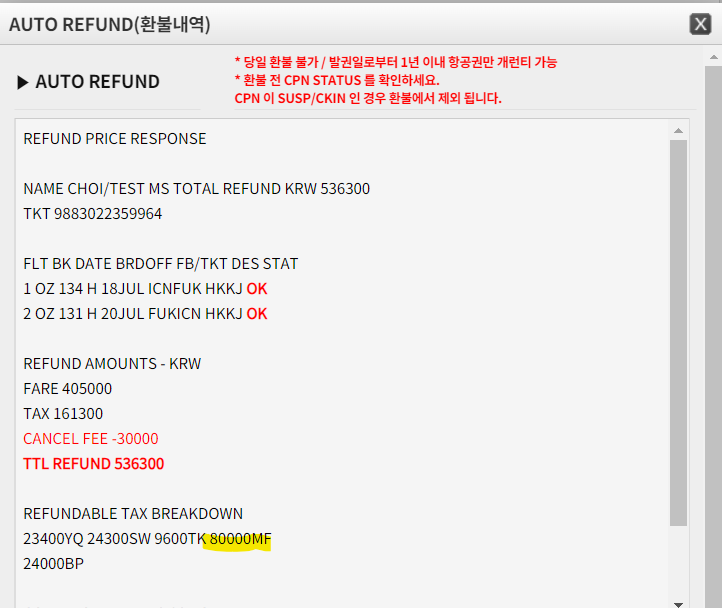Click the scroll up arrow in response box
Screen dimensions: 722x608
tap(680, 130)
